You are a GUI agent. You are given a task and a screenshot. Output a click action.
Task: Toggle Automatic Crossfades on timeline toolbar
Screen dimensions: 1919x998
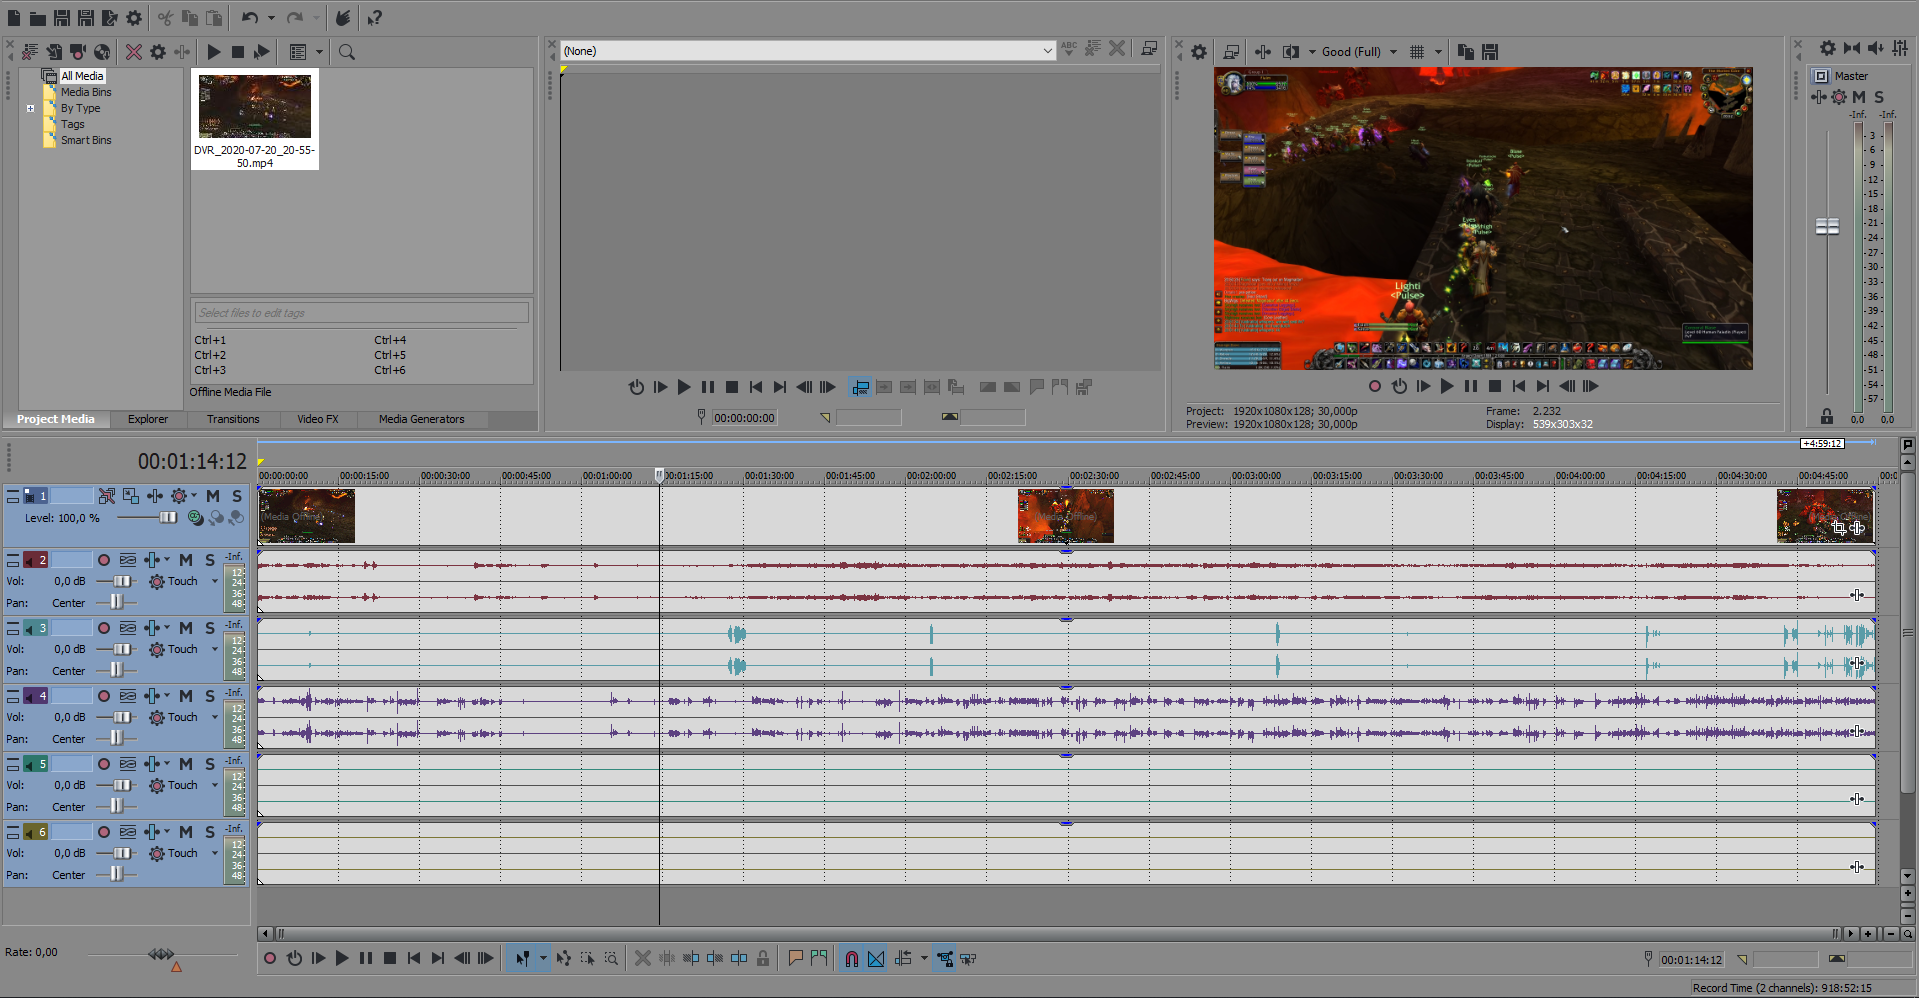coord(876,958)
